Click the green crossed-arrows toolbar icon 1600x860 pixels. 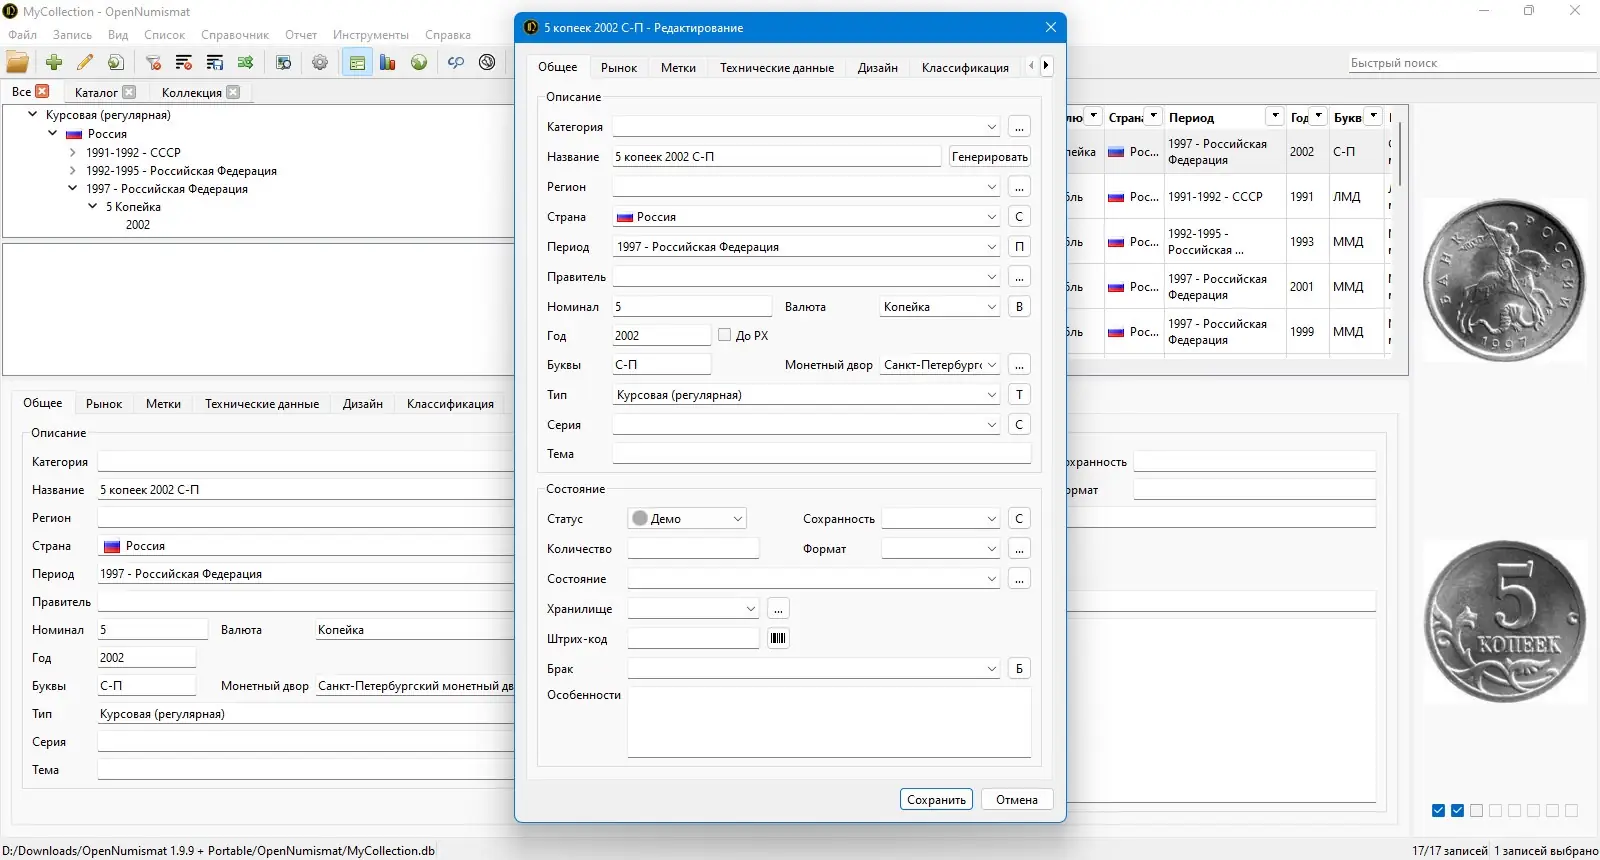[246, 62]
